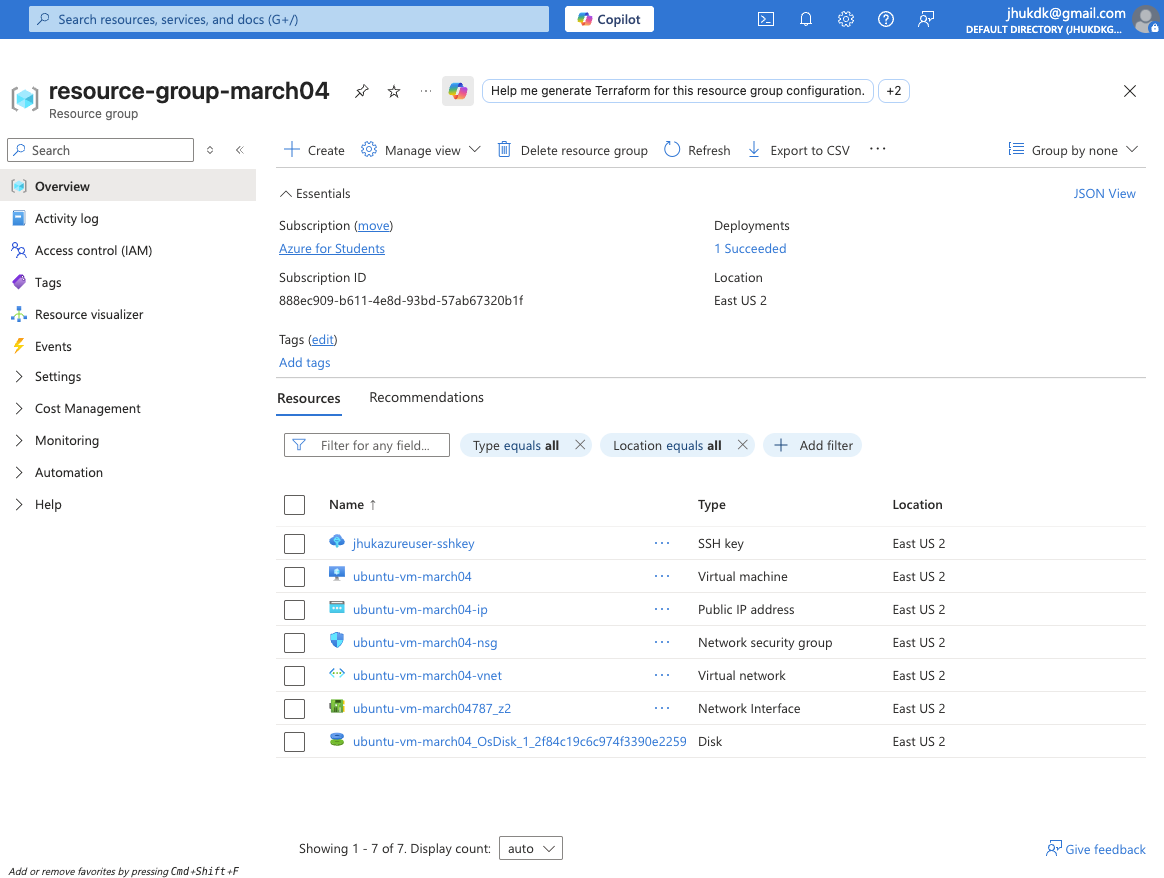Remove the Location equals all filter
The height and width of the screenshot is (878, 1164).
coord(742,446)
